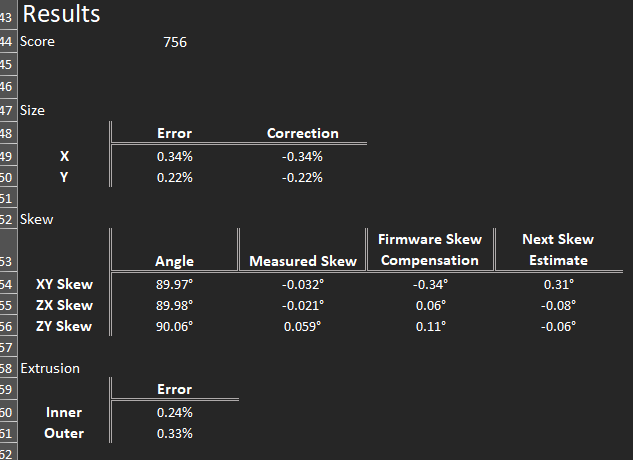Select the Measured Skew header cell
Screen dimensions: 633x460
(x=302, y=261)
